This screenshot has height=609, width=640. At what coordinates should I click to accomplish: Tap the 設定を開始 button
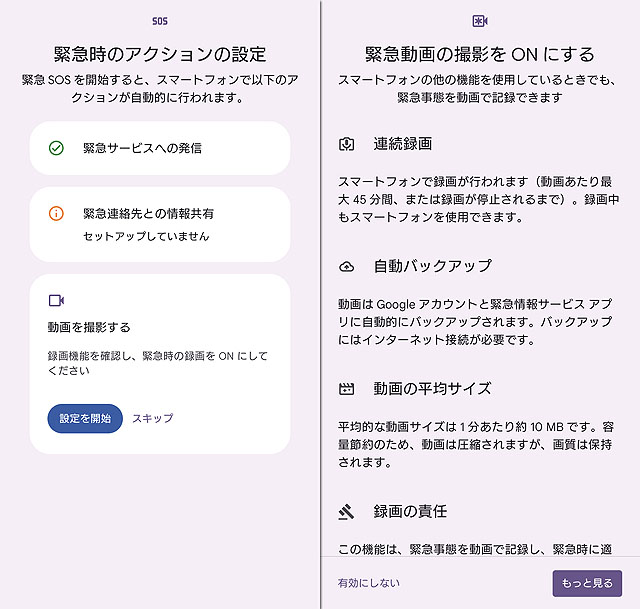pyautogui.click(x=85, y=418)
